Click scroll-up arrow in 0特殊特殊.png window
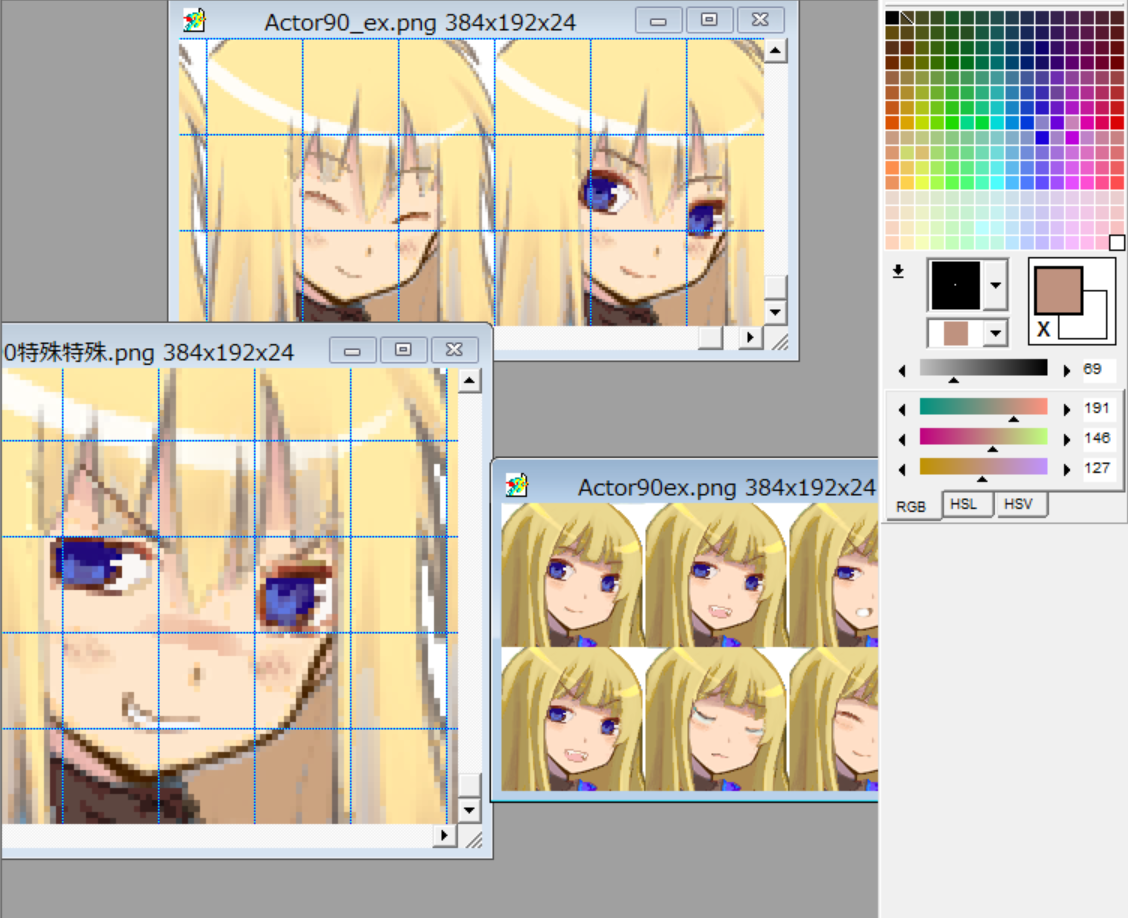Screen dimensions: 1128x918 click(469, 380)
